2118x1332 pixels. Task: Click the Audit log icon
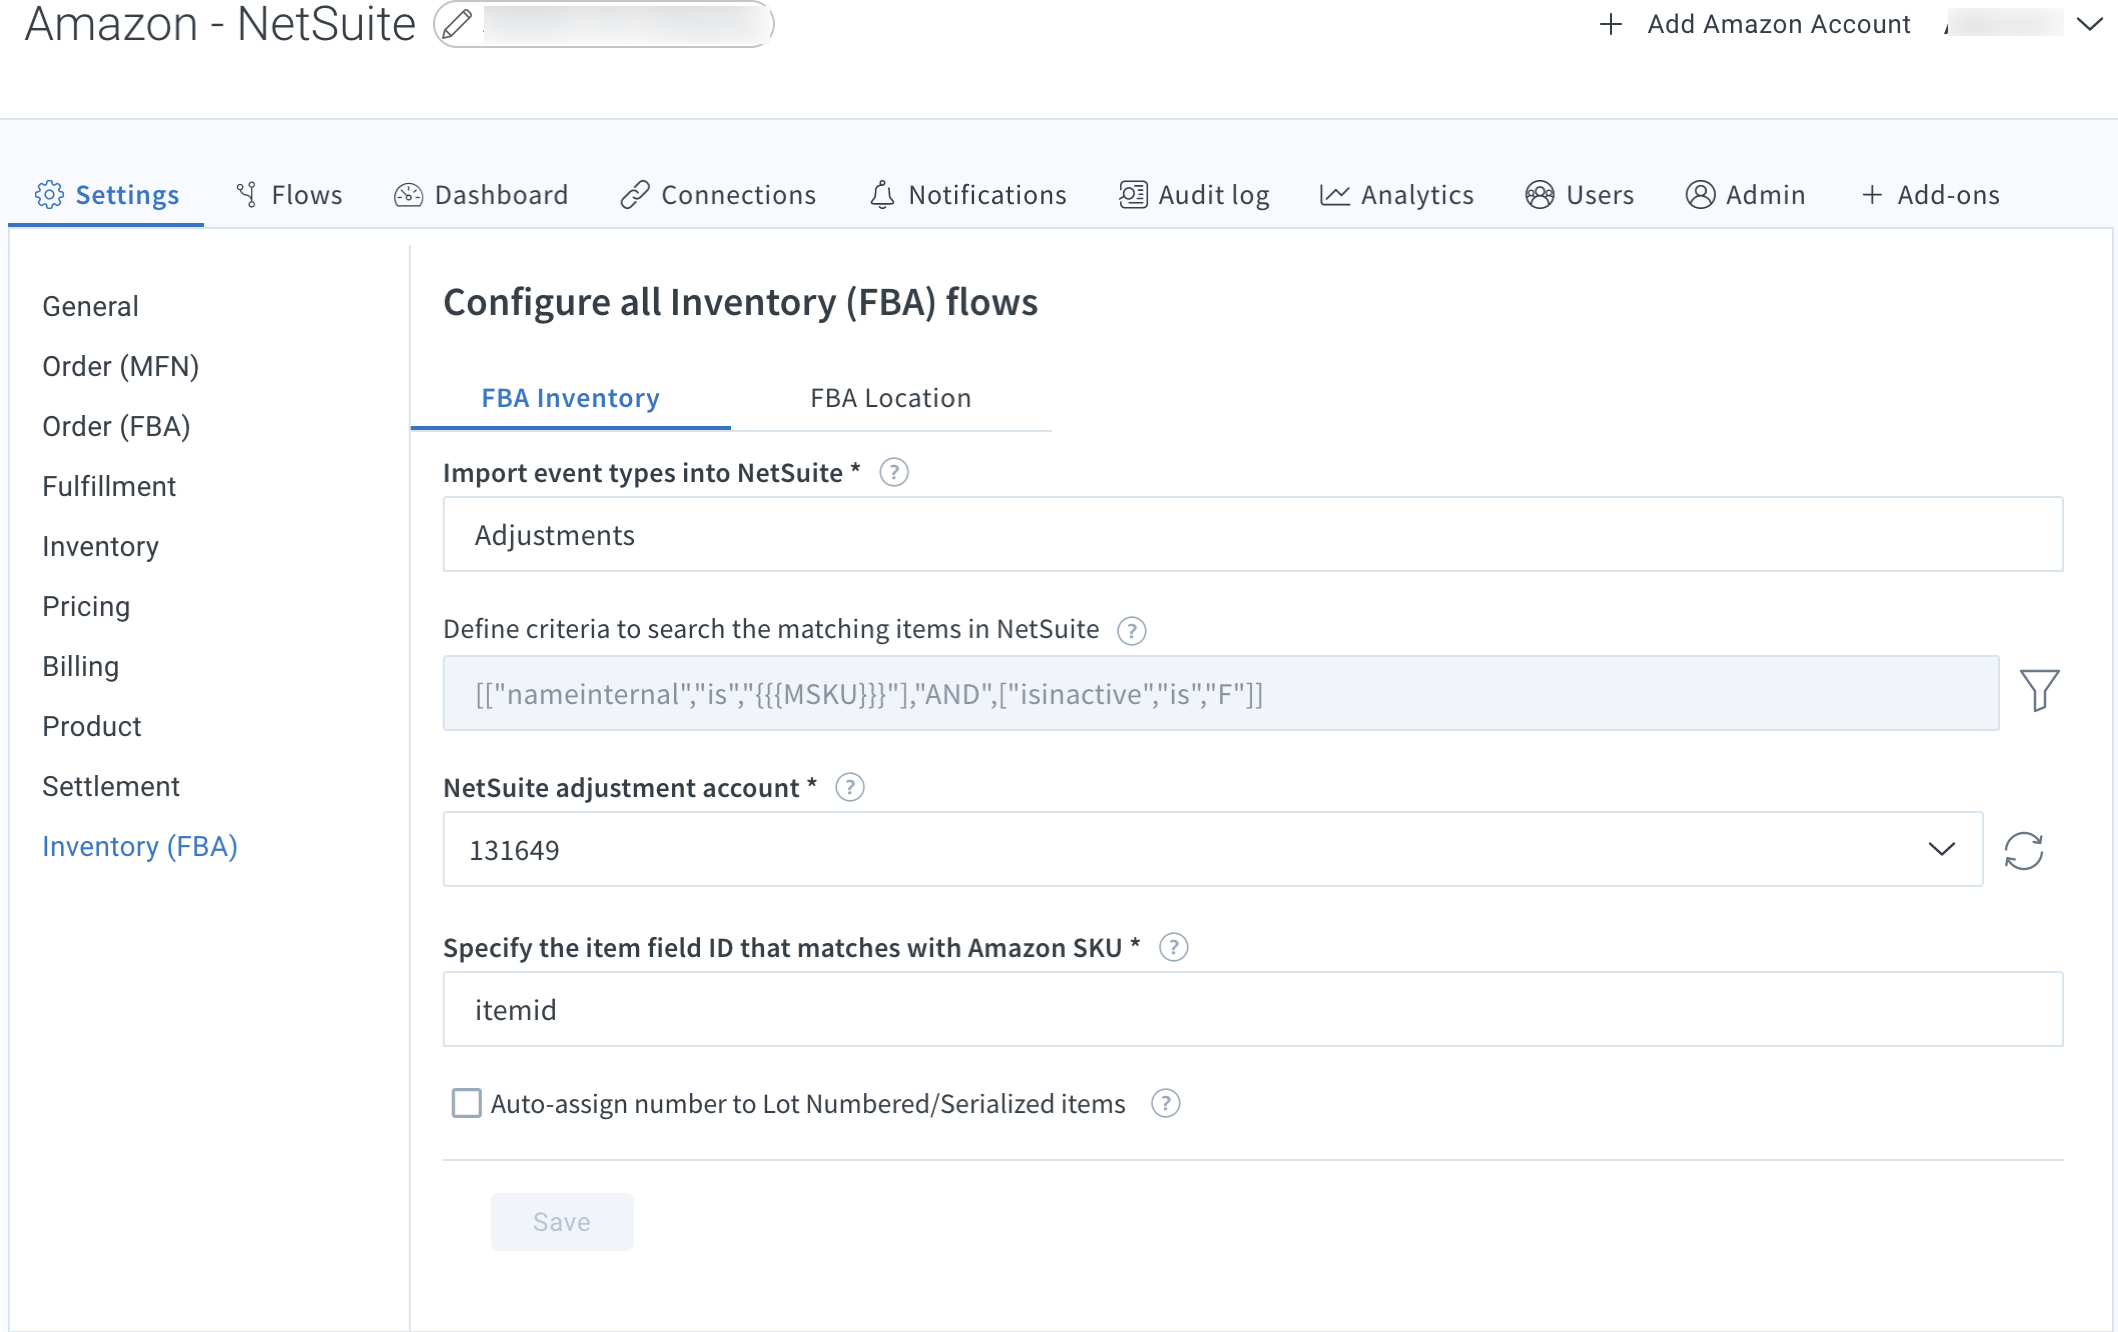coord(1133,194)
